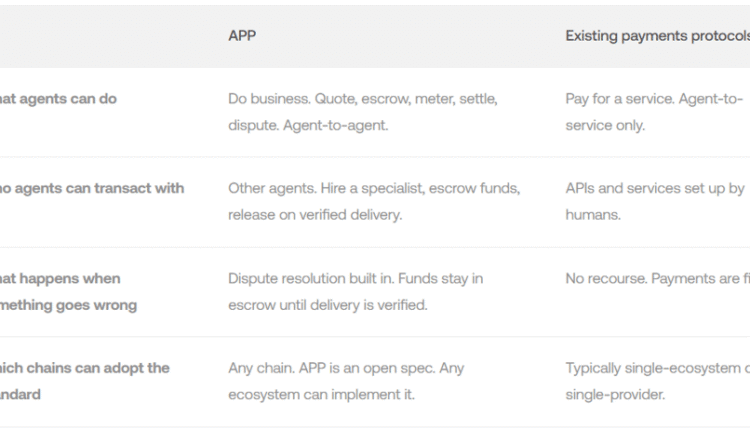Click the APP column header
Image resolution: width=750 pixels, height=430 pixels.
click(x=243, y=36)
